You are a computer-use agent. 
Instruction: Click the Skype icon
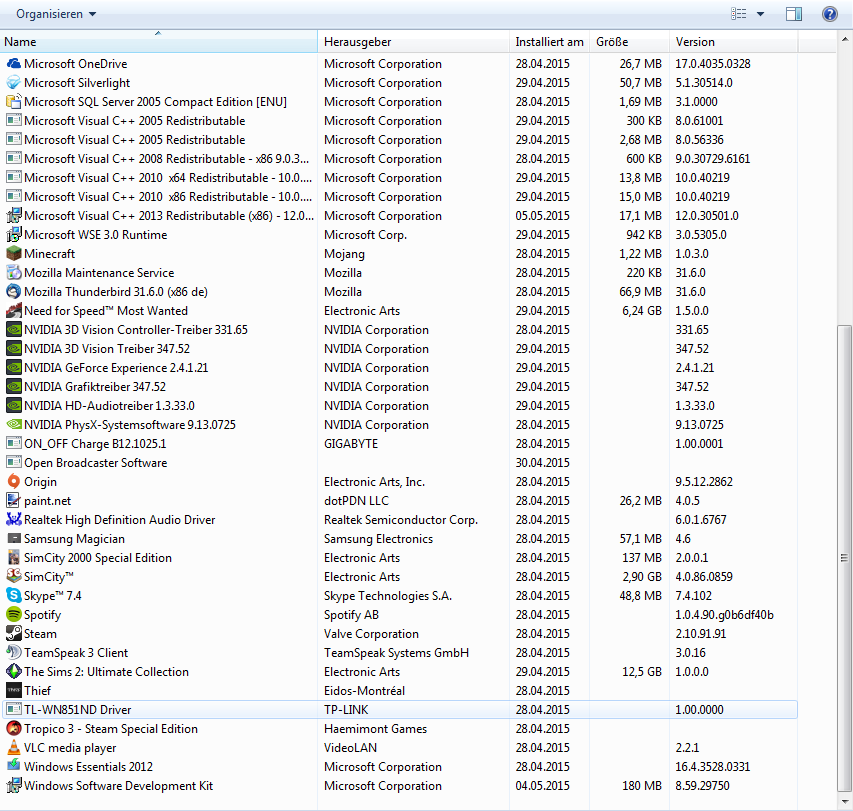tap(14, 596)
